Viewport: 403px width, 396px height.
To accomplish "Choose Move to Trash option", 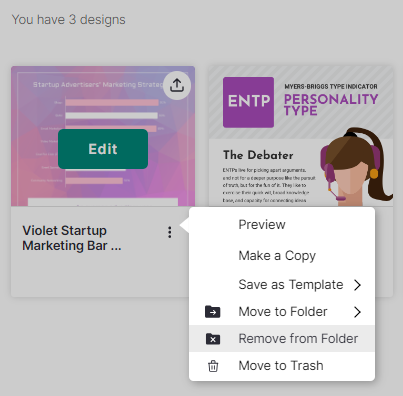I will point(282,366).
